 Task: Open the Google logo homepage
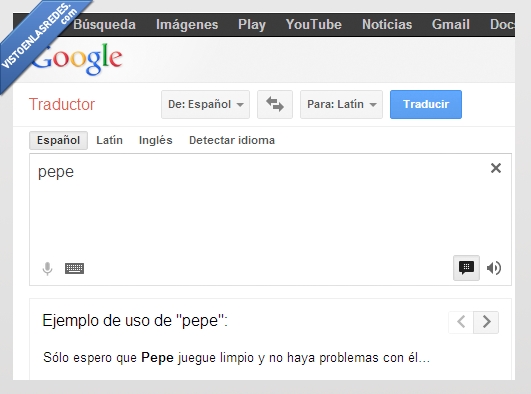coord(77,59)
